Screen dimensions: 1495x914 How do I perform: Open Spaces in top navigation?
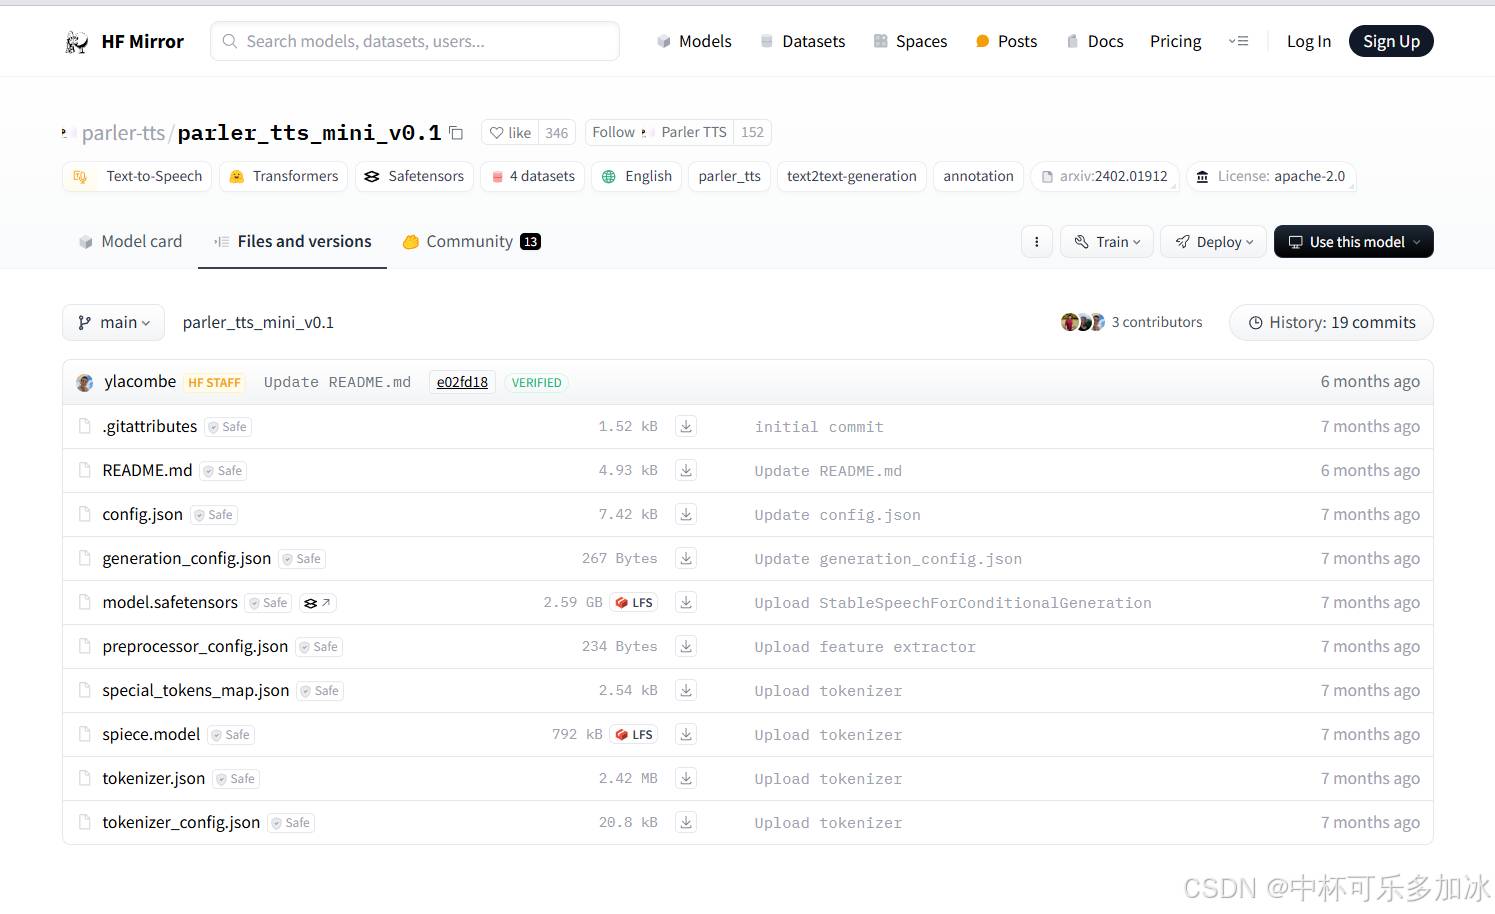pyautogui.click(x=910, y=41)
